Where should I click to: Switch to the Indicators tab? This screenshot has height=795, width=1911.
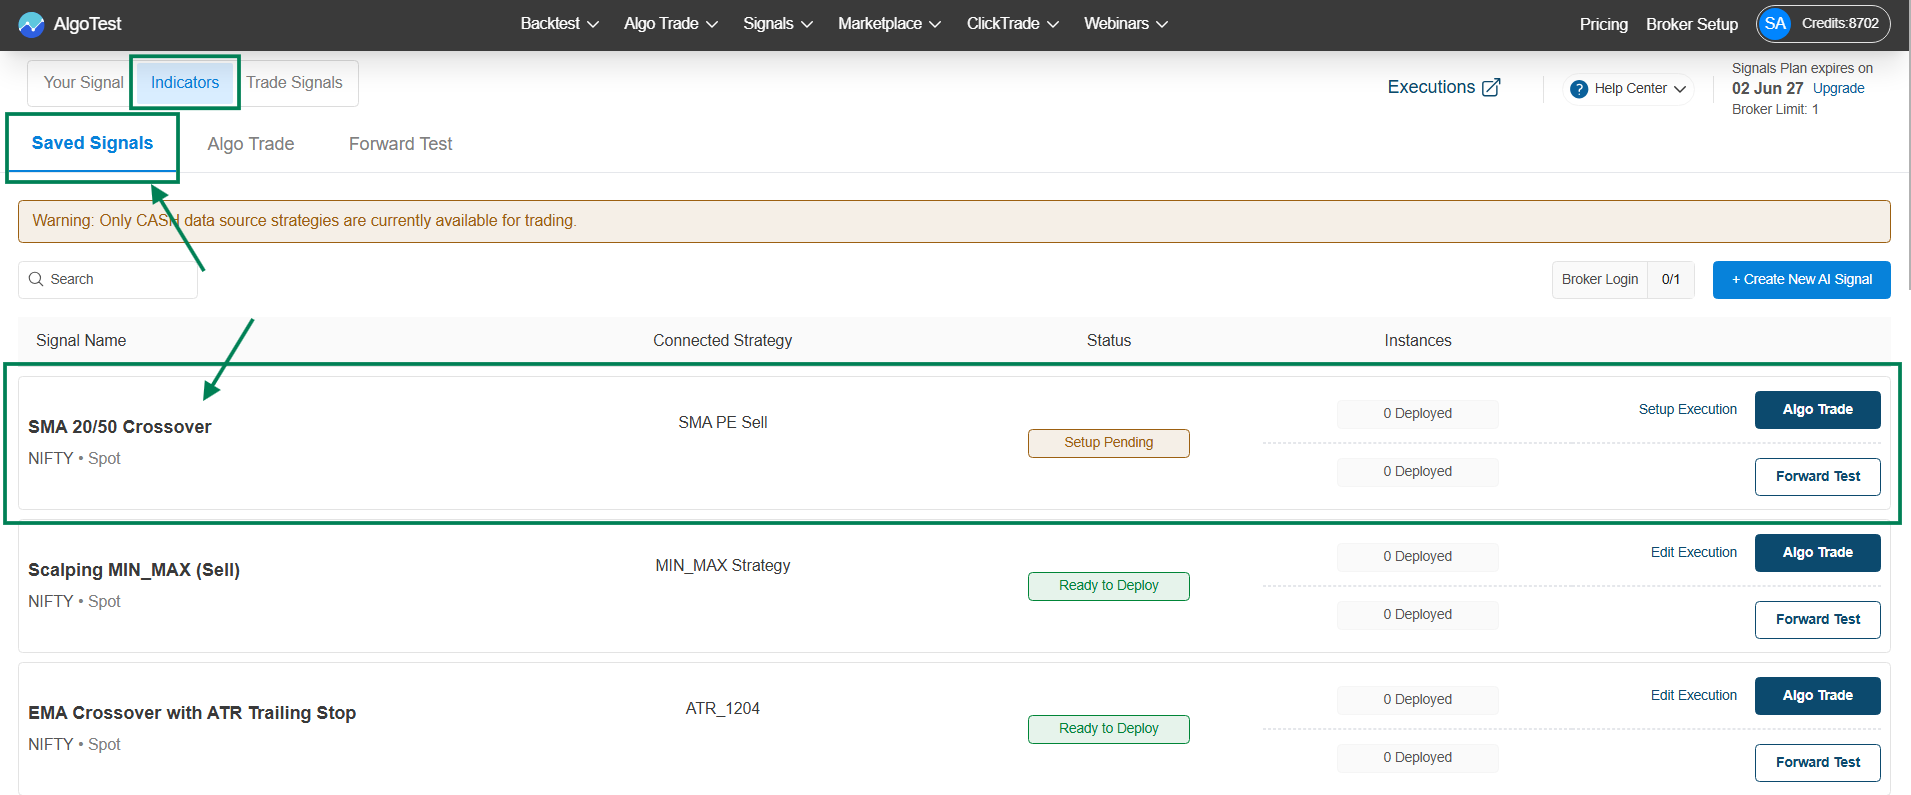coord(185,83)
